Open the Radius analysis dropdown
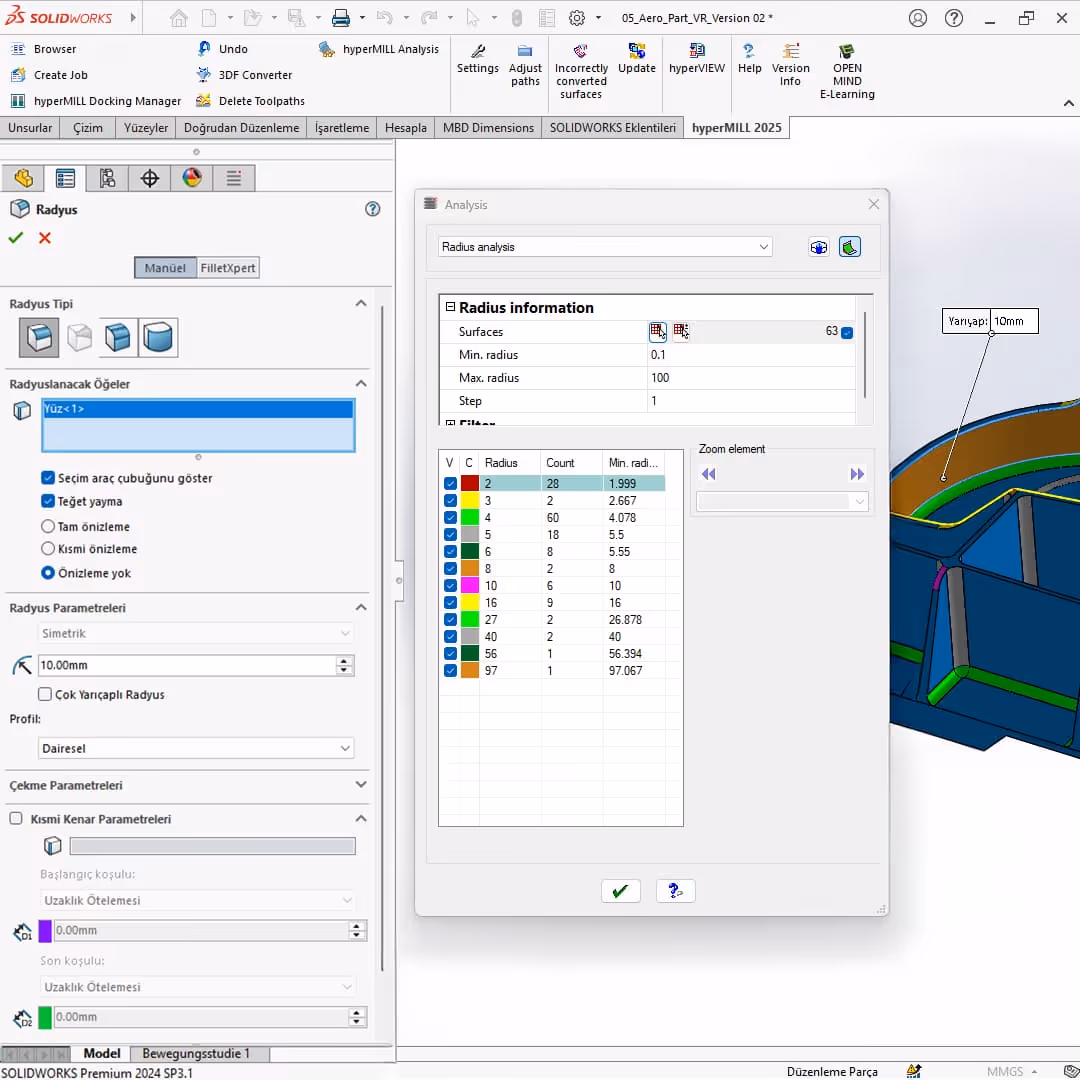The width and height of the screenshot is (1080, 1080). 605,247
